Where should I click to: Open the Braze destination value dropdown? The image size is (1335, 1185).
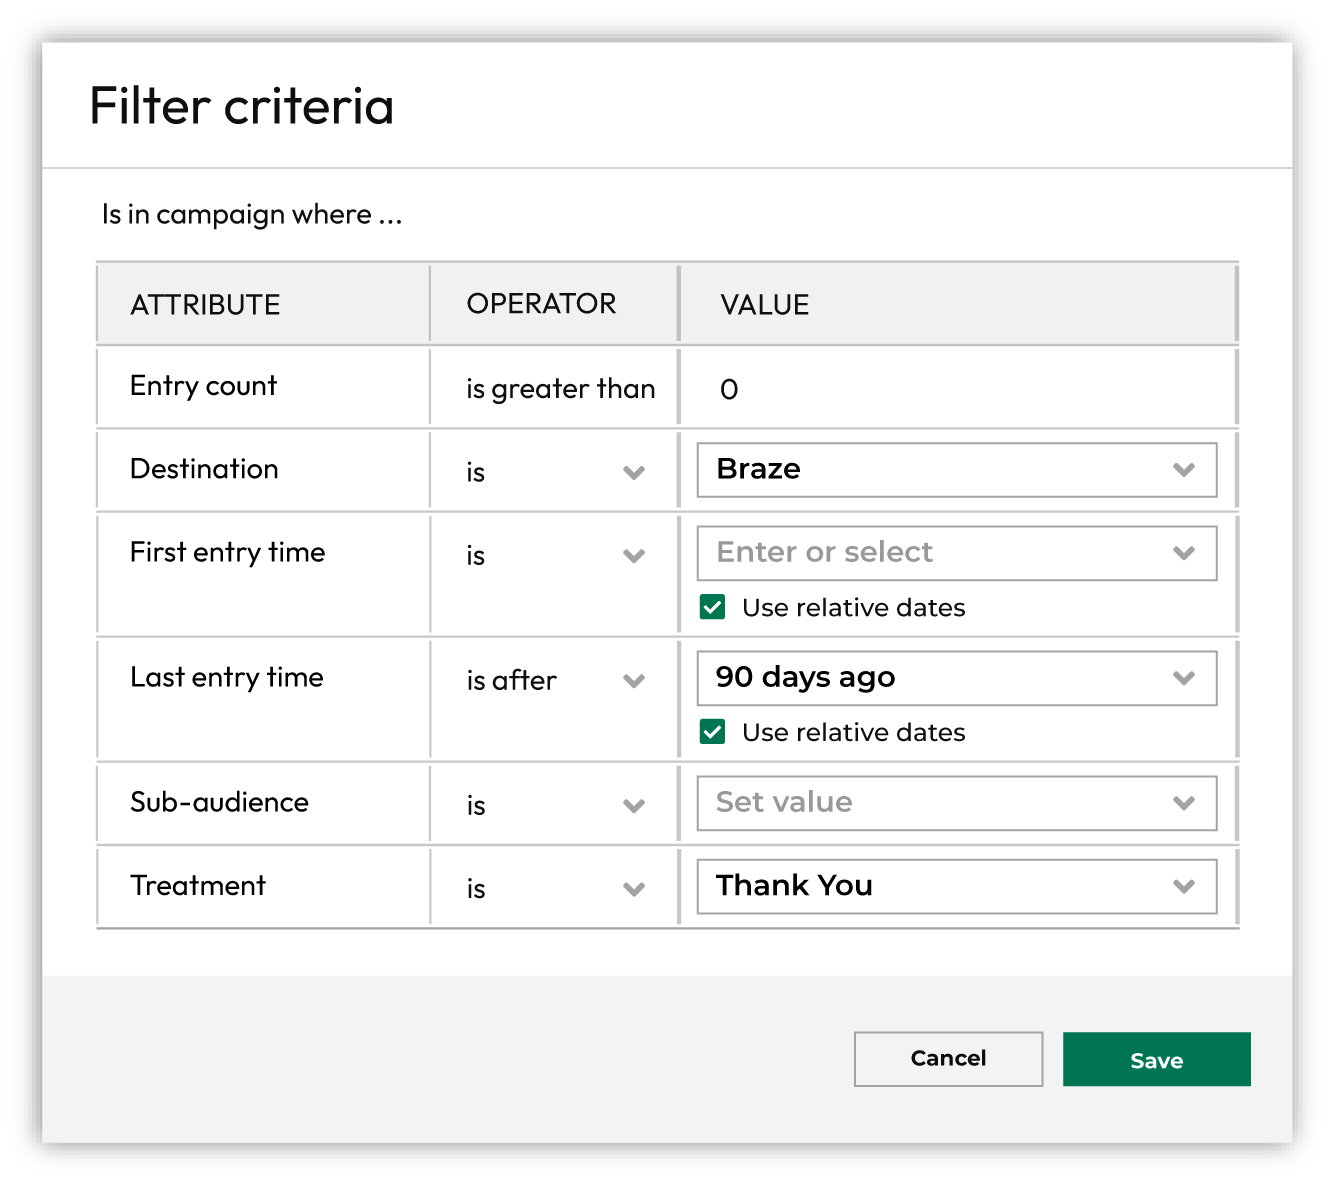coord(957,470)
